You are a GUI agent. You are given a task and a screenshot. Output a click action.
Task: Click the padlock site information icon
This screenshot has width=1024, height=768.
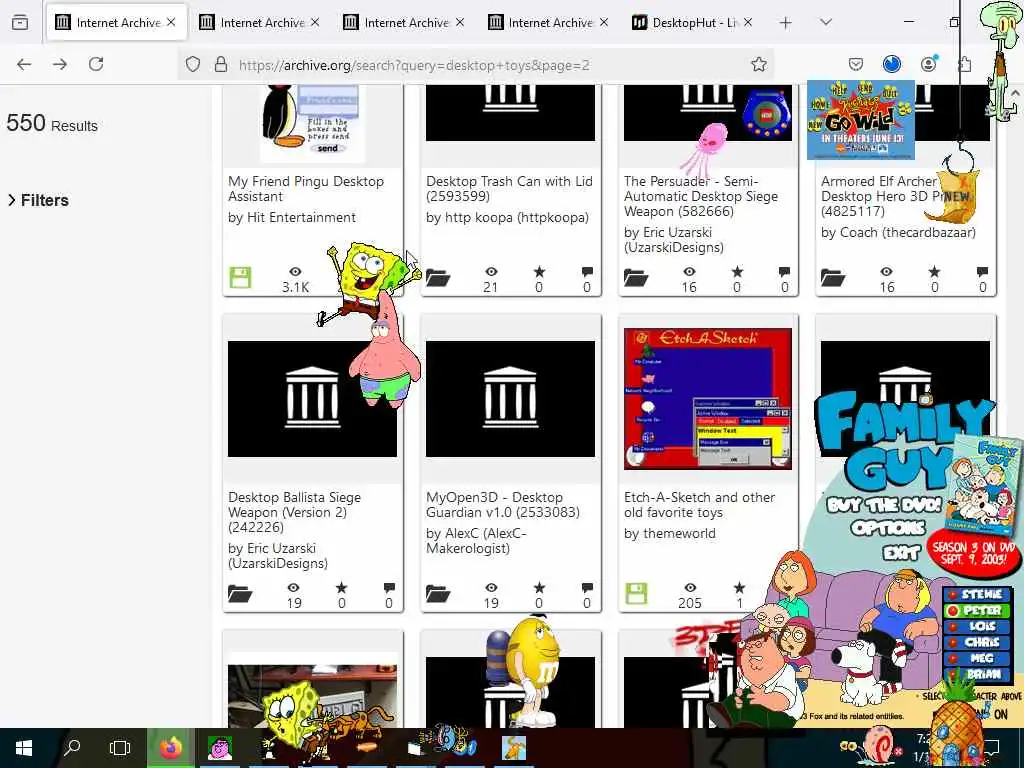(x=221, y=64)
